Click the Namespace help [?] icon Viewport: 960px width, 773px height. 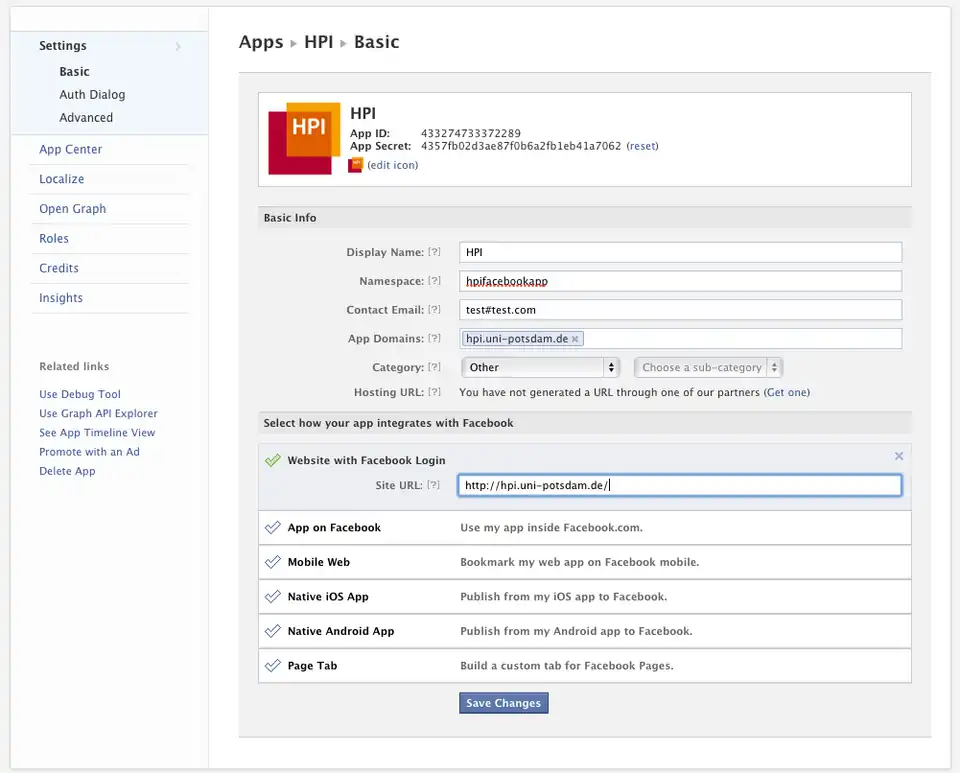(434, 282)
